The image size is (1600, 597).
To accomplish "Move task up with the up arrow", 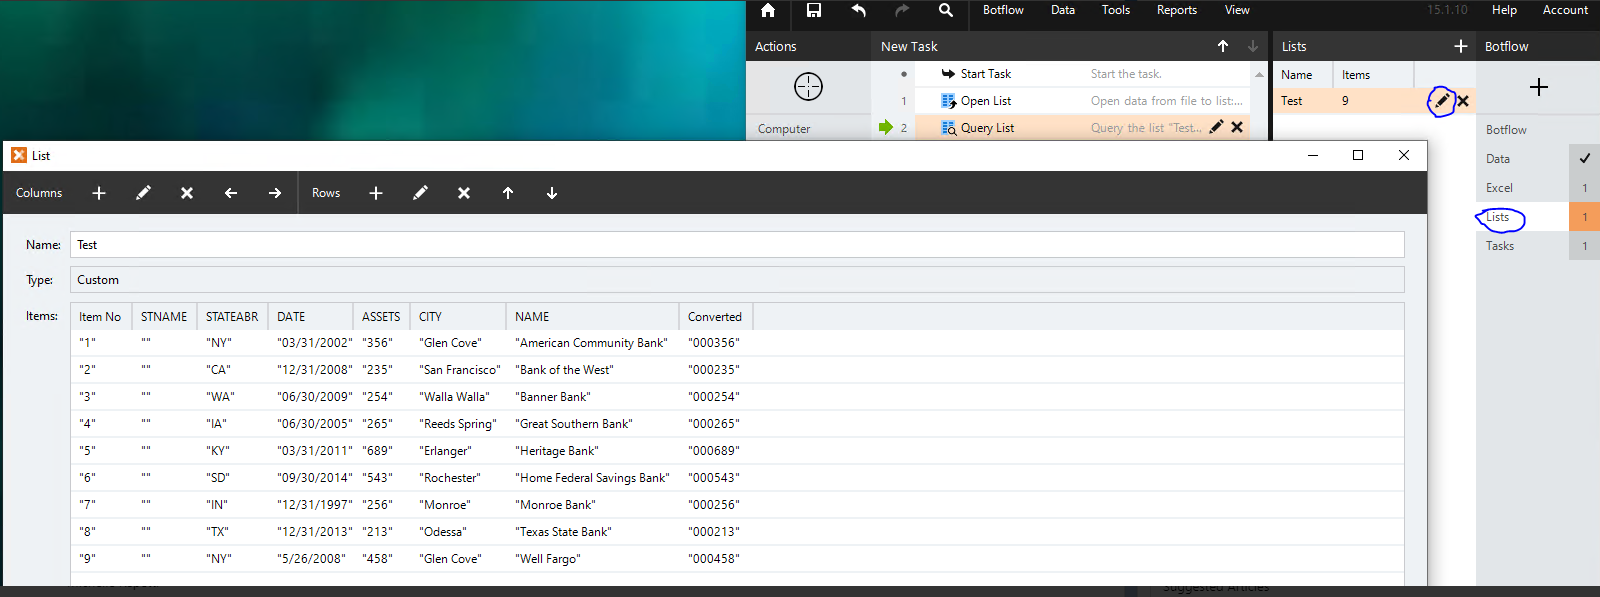I will [x=1223, y=46].
